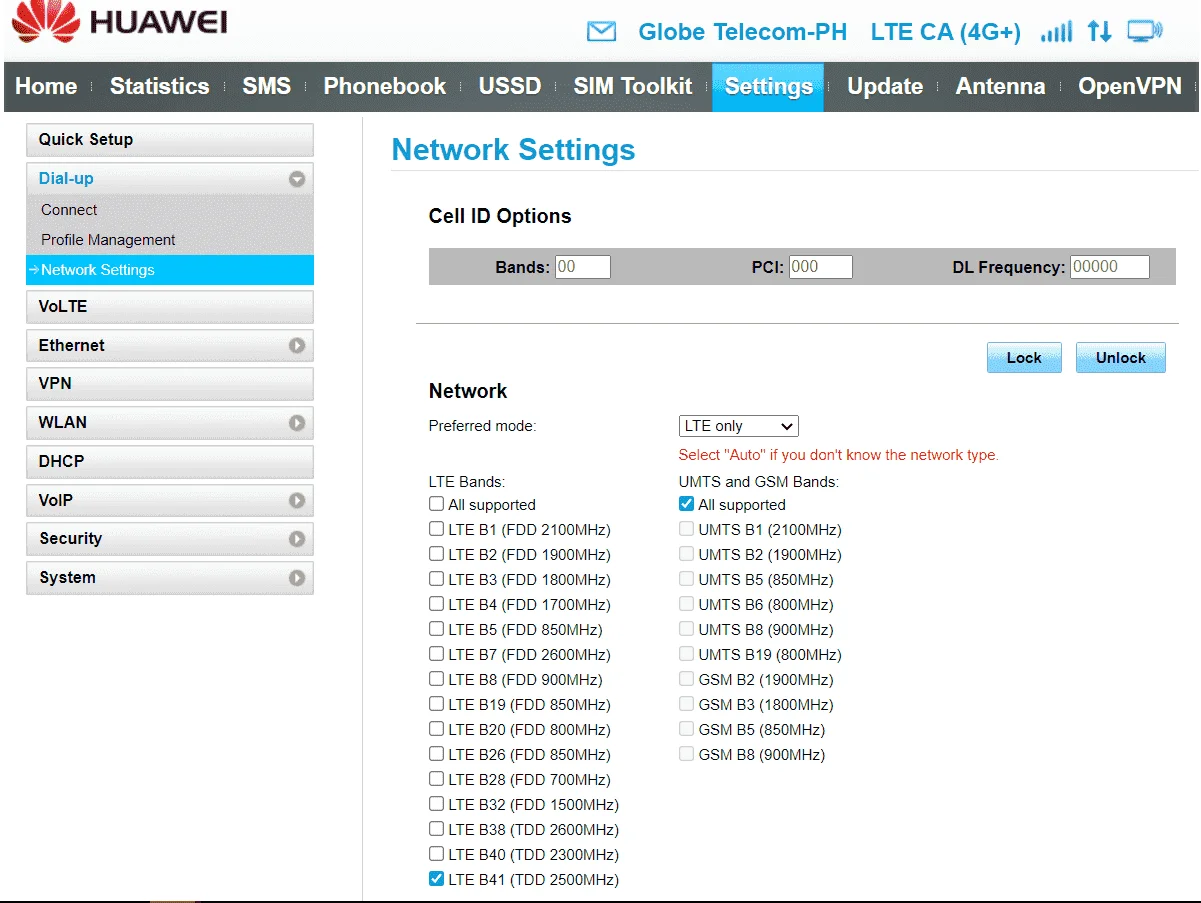This screenshot has height=903, width=1201.
Task: Open the SIM Toolkit tab
Action: tap(632, 87)
